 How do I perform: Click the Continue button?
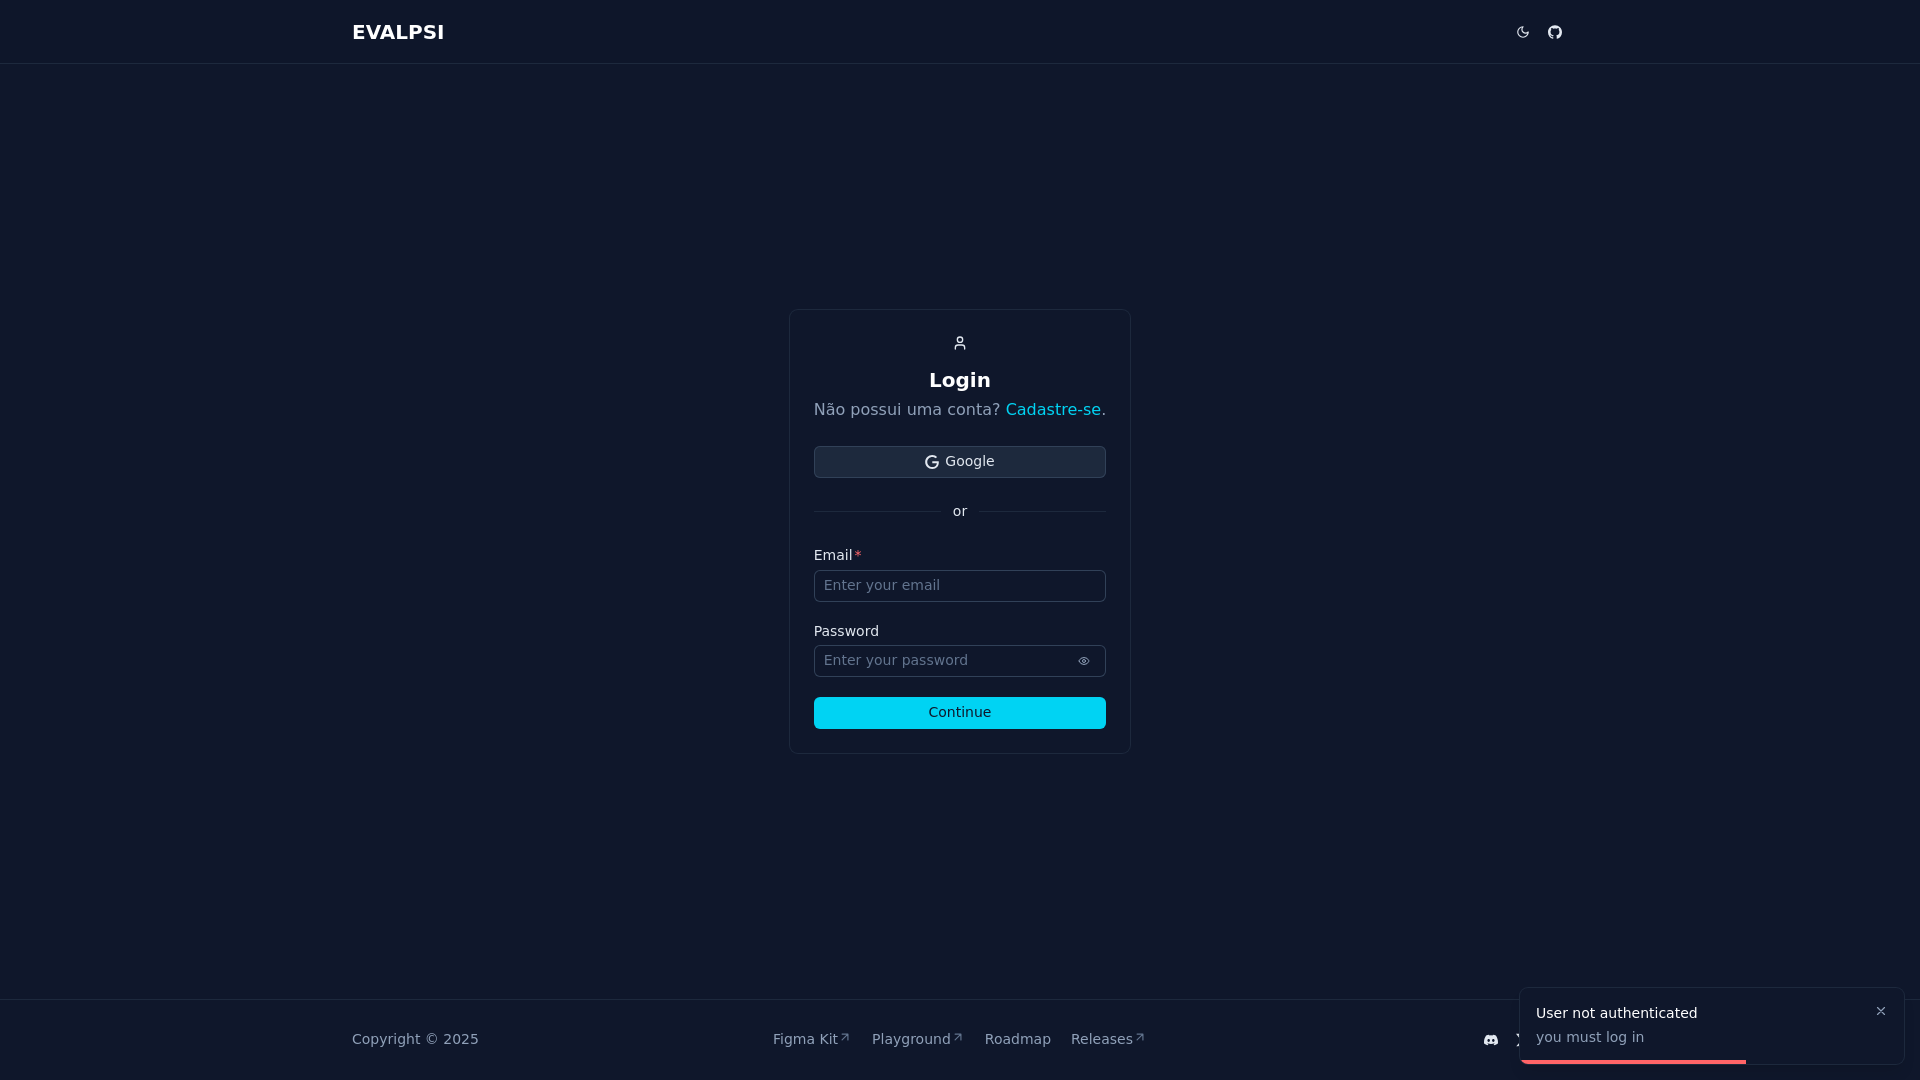[960, 713]
